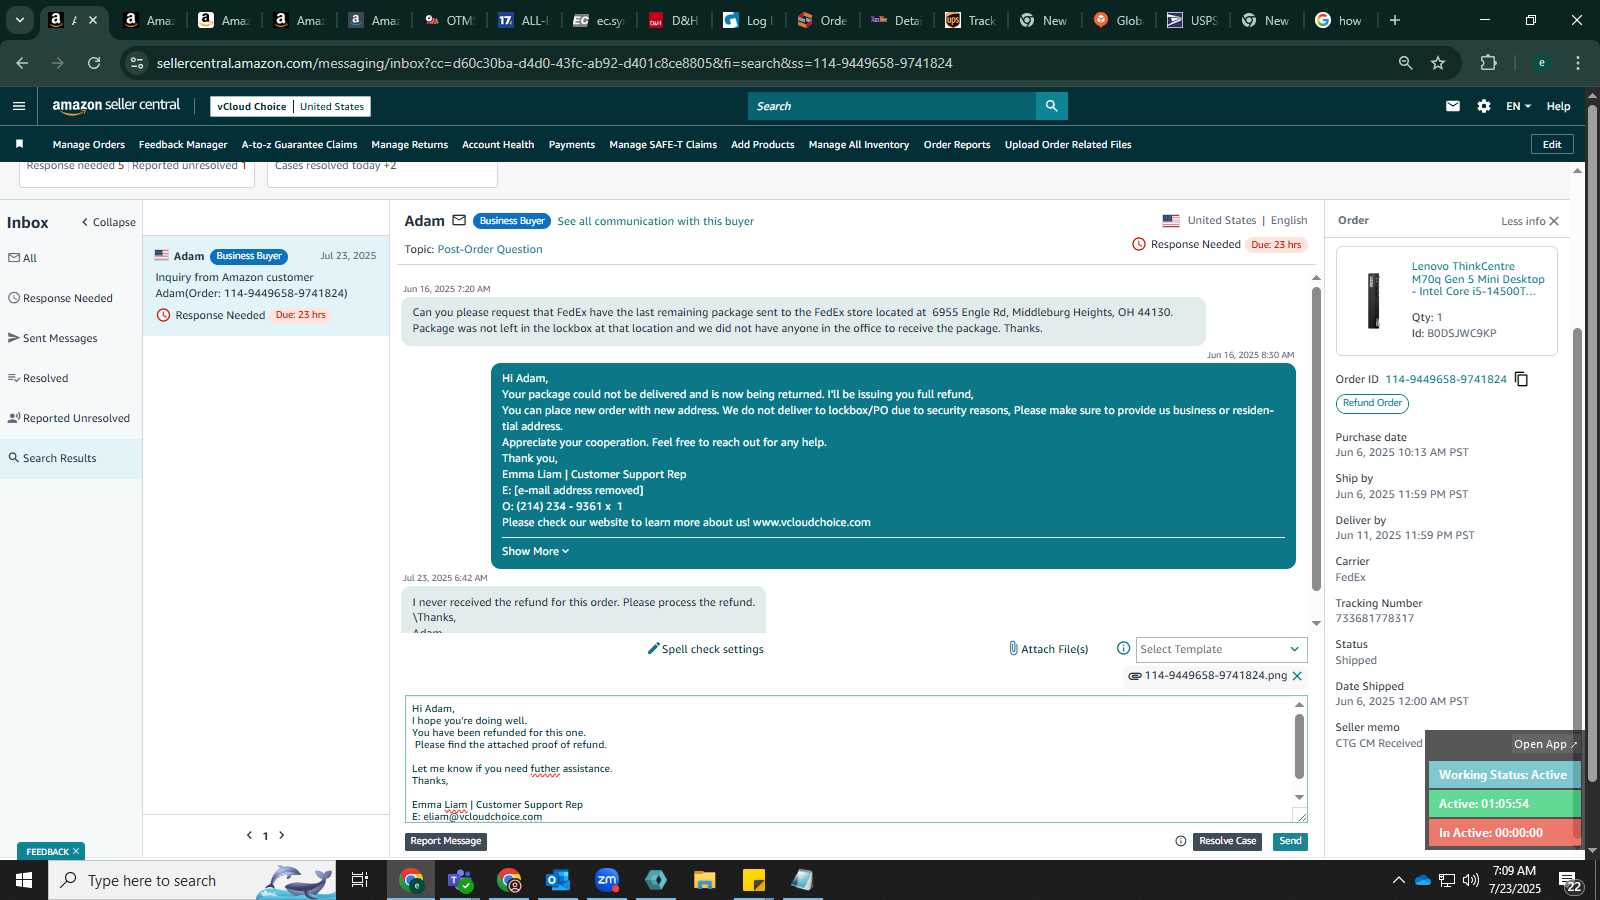
Task: Reload the browser page
Action: (94, 63)
